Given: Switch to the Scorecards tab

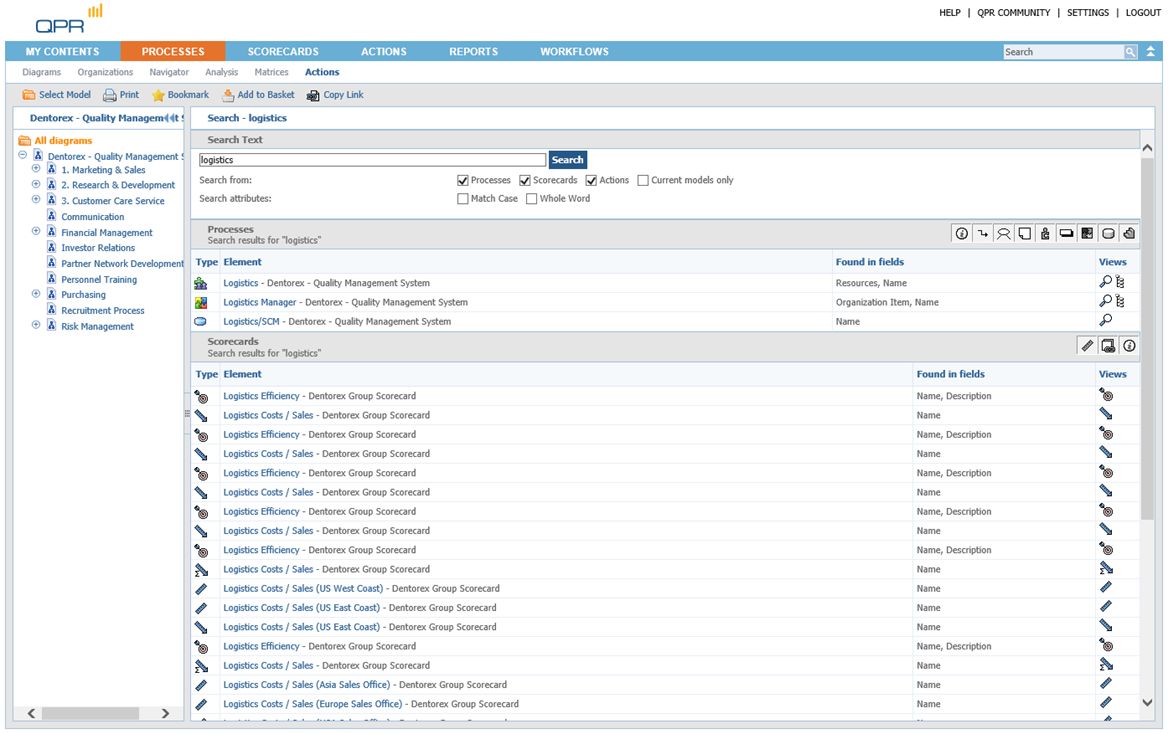Looking at the screenshot, I should coord(283,52).
